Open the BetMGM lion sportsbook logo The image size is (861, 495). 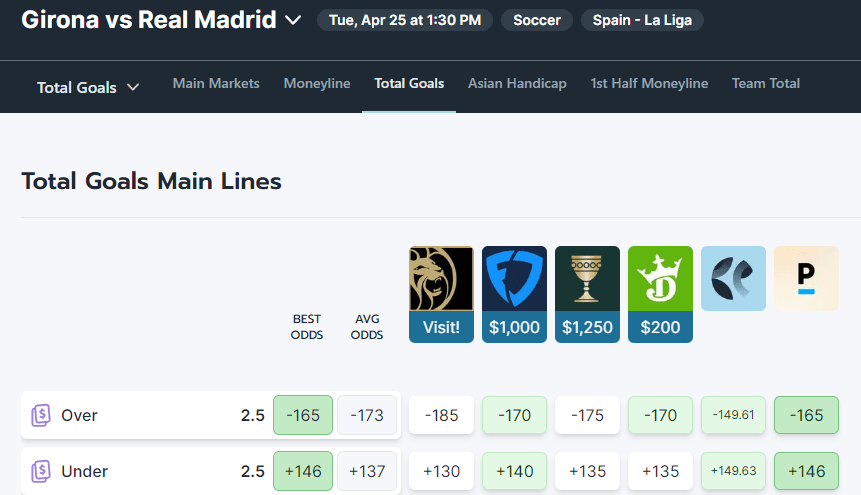pos(441,279)
